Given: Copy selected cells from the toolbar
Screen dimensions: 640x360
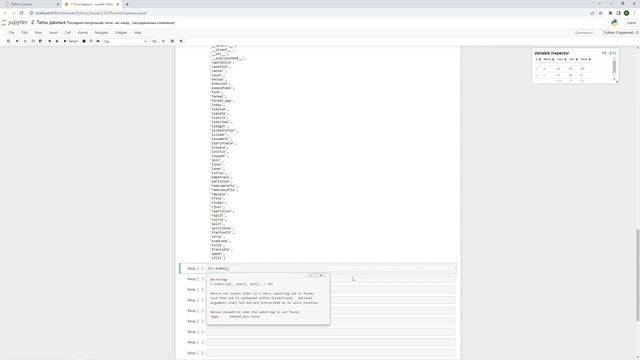Looking at the screenshot, I should click(x=33, y=41).
